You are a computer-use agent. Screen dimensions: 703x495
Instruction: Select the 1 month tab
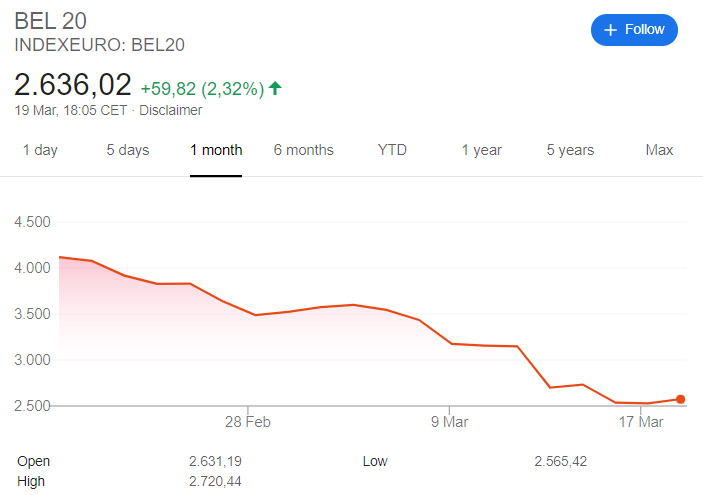216,150
